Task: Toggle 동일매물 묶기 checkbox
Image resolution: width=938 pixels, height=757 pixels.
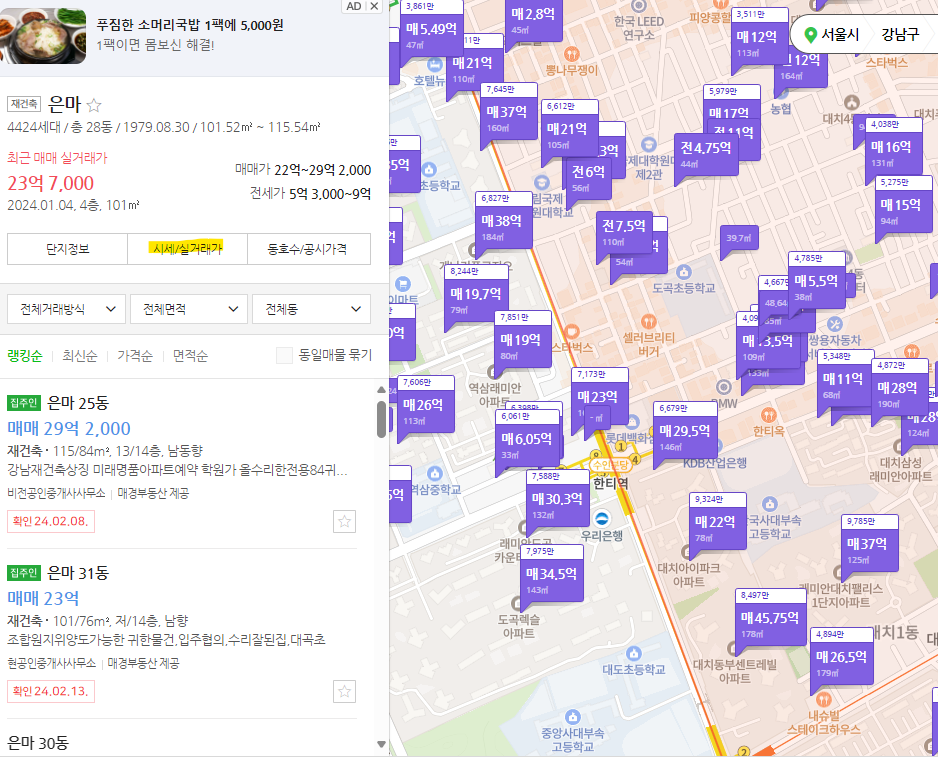Action: [284, 355]
